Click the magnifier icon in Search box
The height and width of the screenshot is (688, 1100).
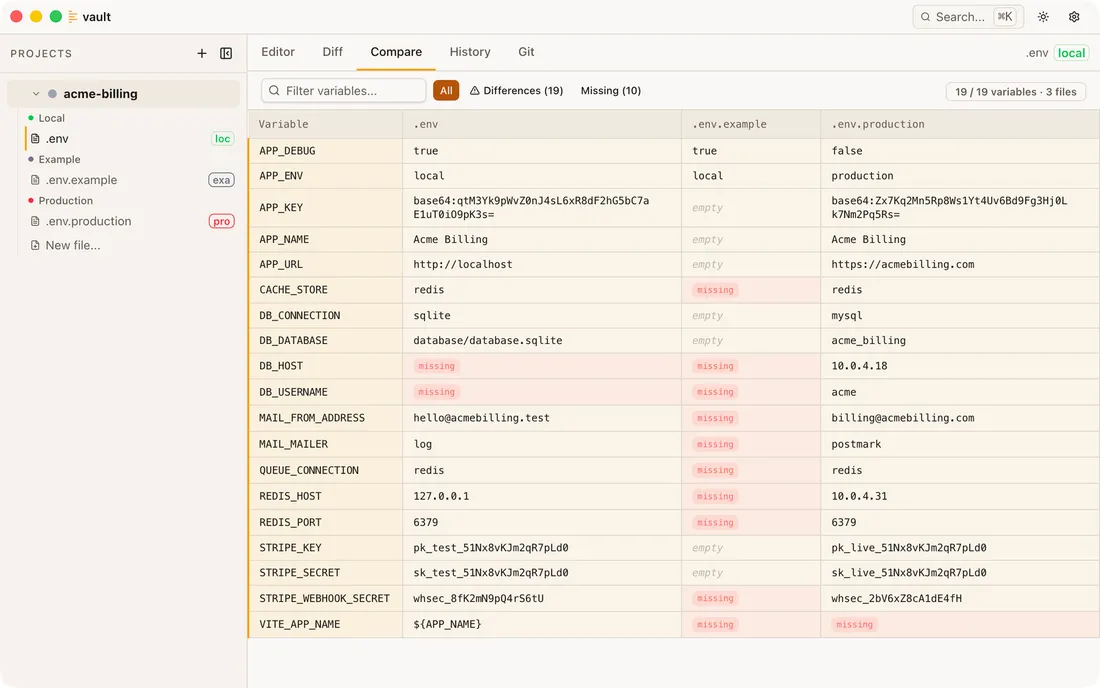[925, 17]
